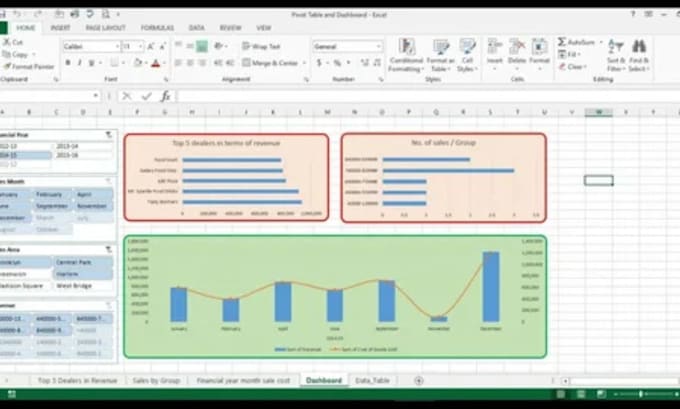Viewport: 680px width, 409px height.
Task: Clear filter on Sales Area slicer
Action: coord(108,249)
